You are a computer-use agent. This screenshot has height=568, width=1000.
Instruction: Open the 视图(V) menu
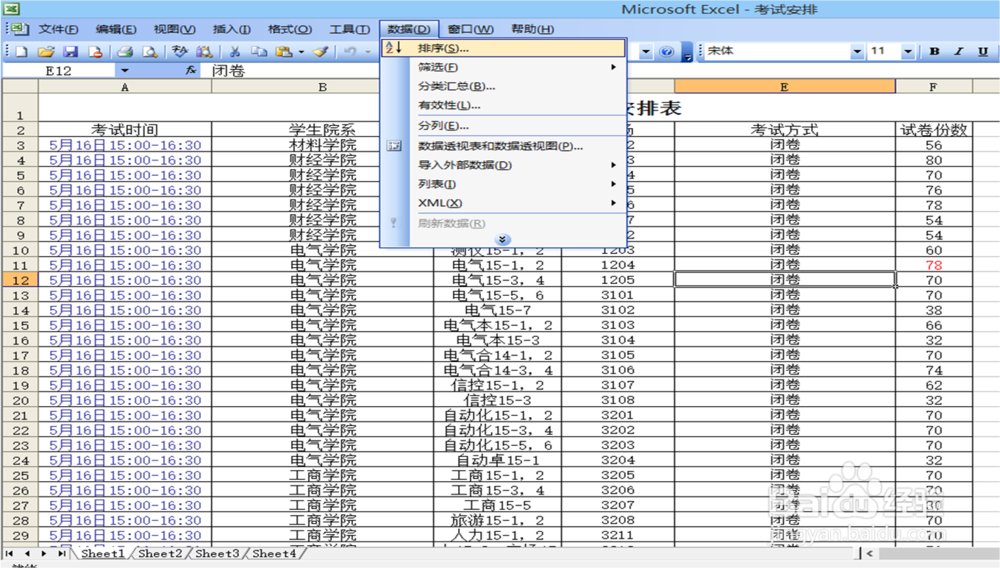(174, 29)
